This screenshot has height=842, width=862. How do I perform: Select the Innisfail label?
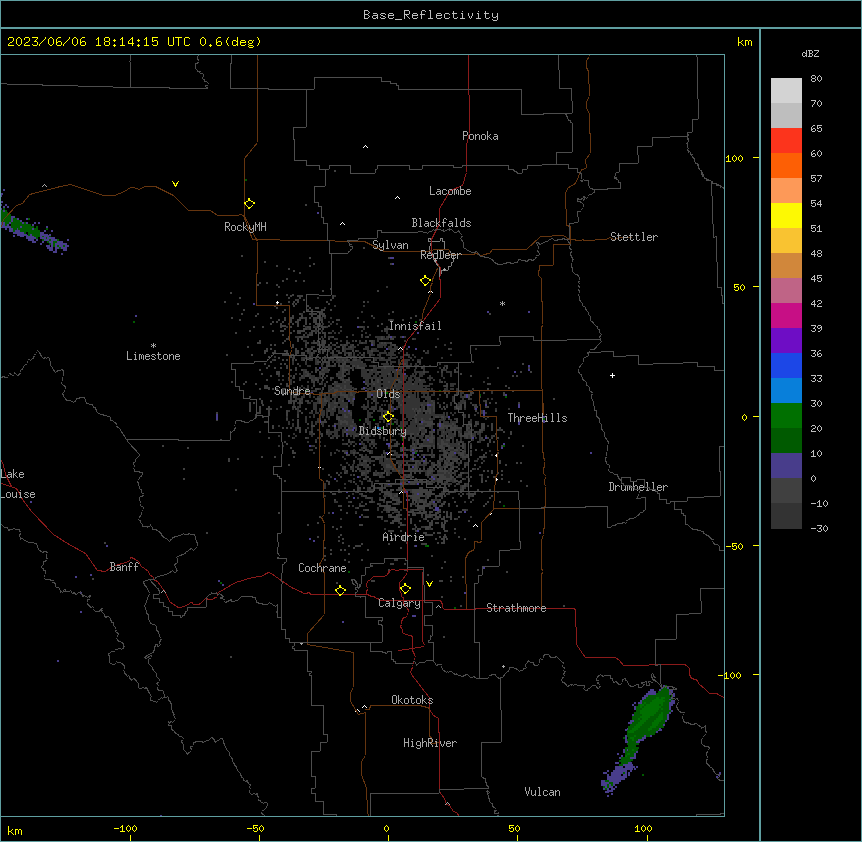click(x=415, y=326)
